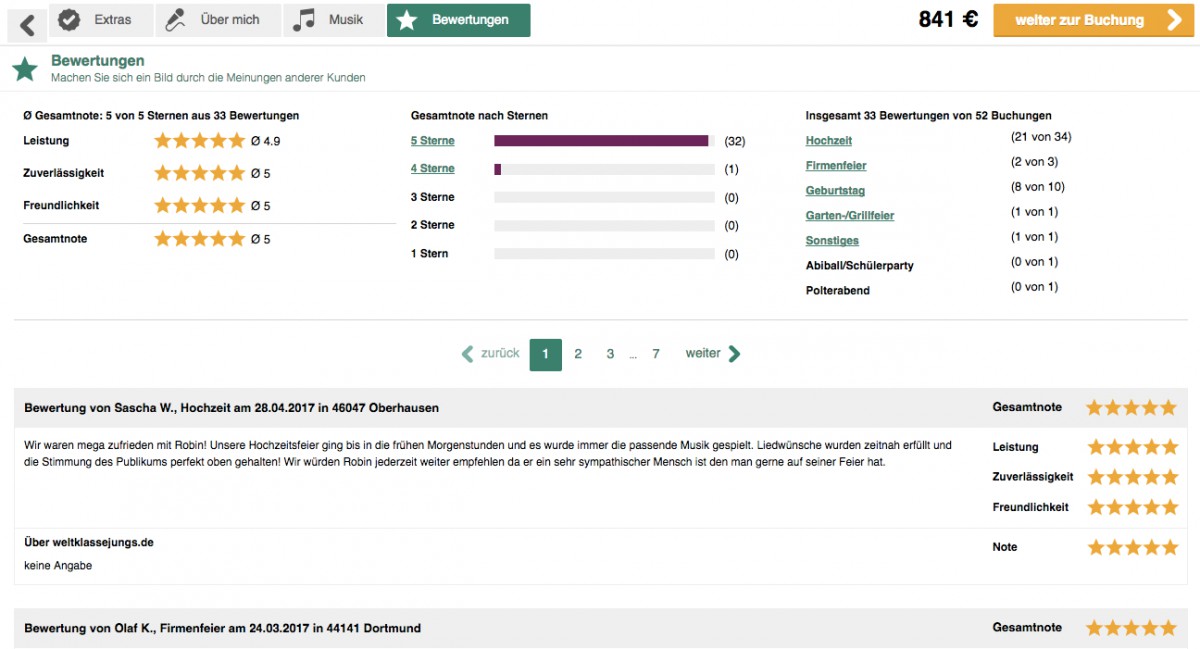Viewport: 1200px width, 649px height.
Task: Filter reviews by 4 Sterne link
Action: [432, 169]
